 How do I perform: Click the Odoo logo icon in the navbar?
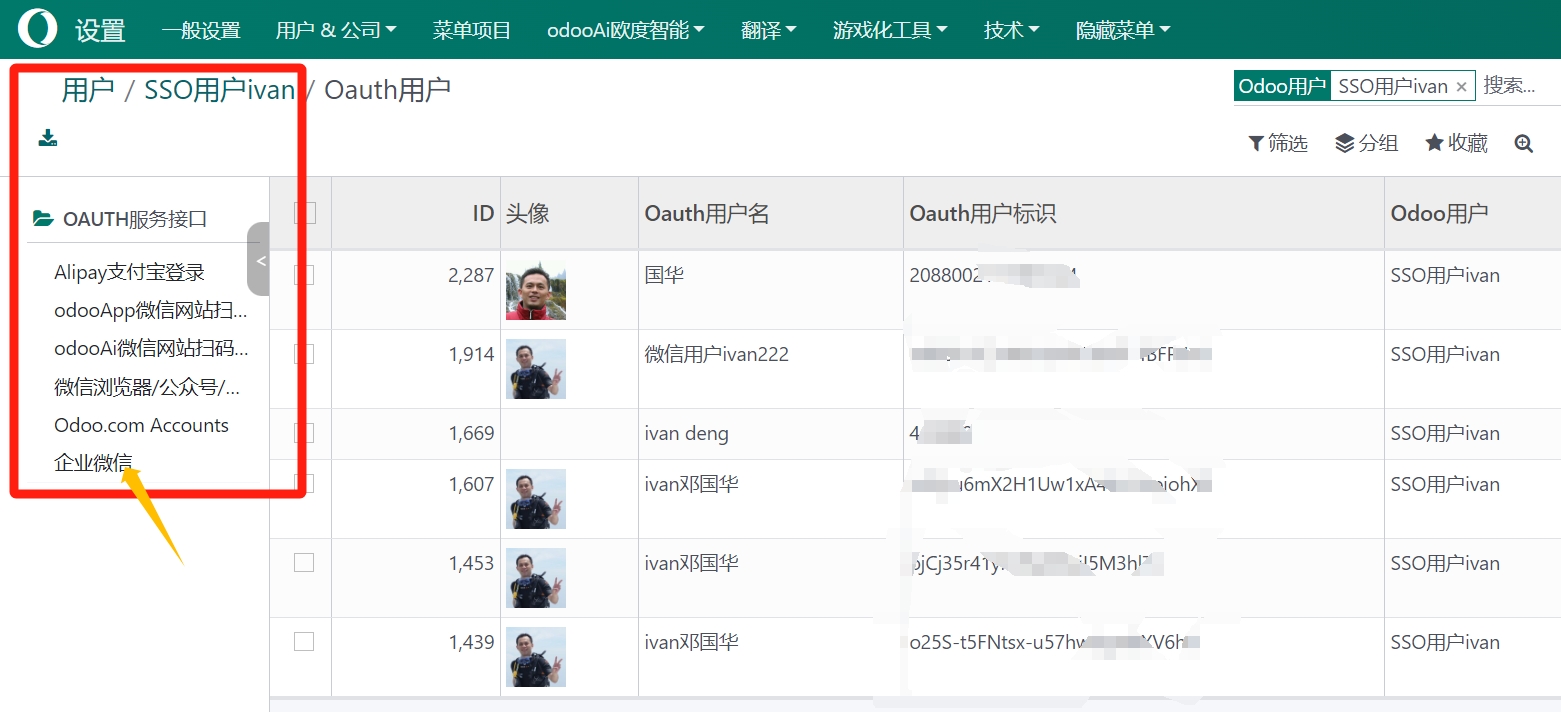tap(38, 29)
